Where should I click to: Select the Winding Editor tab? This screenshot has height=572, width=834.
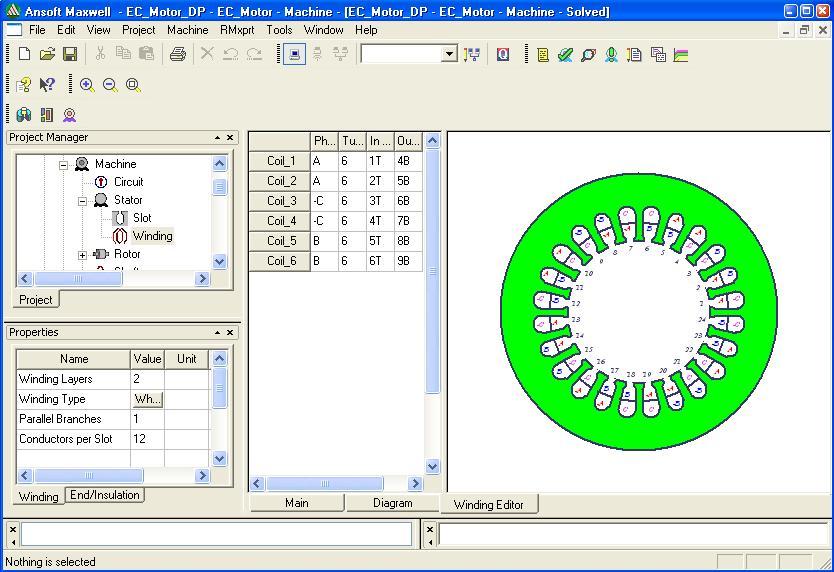[x=488, y=504]
